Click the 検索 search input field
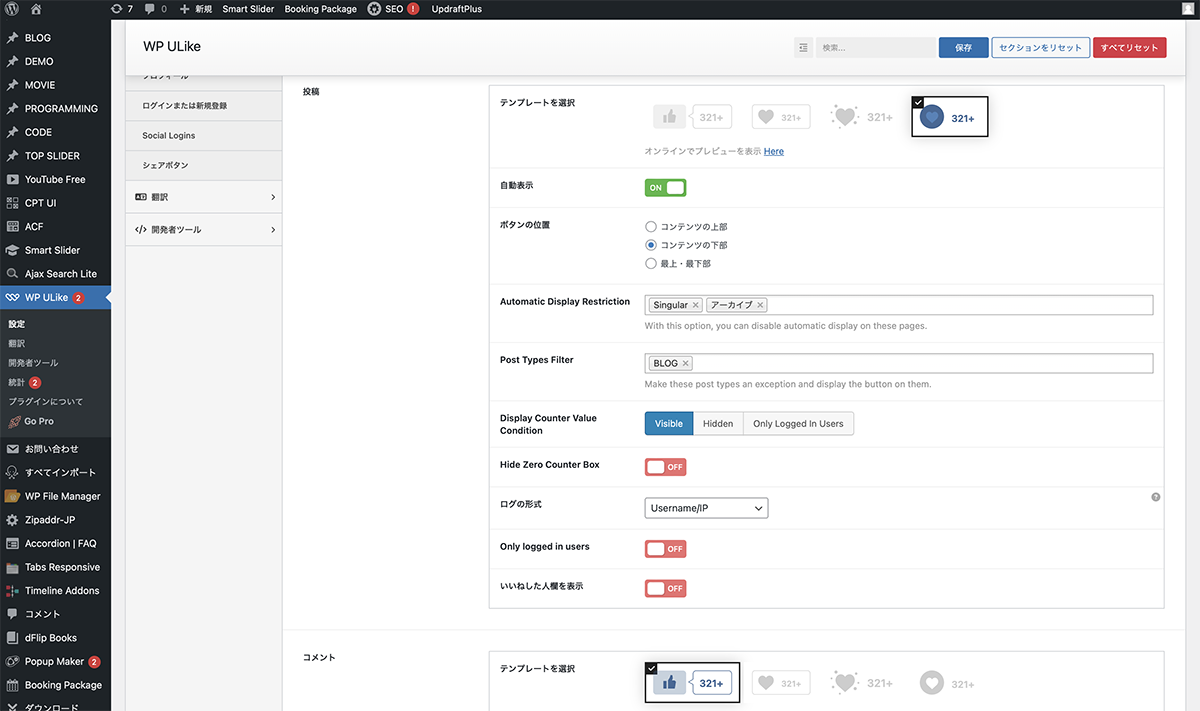Viewport: 1200px width, 711px height. coord(875,48)
